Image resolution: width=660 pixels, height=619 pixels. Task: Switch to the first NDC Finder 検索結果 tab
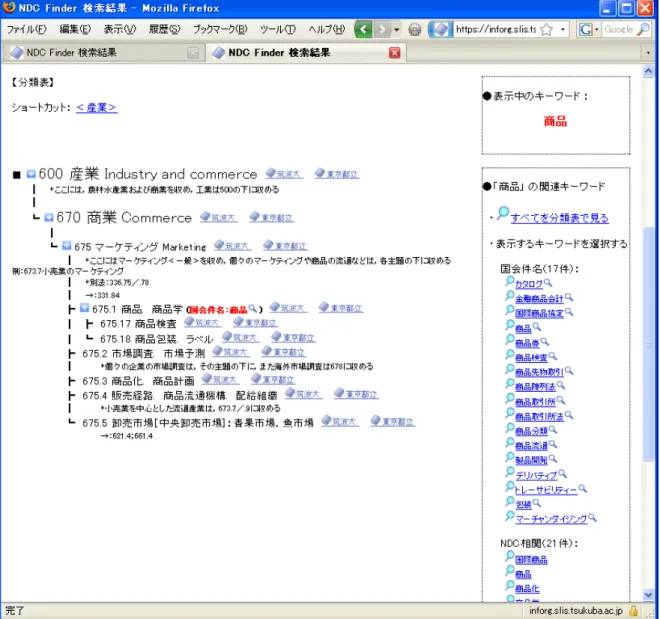[x=103, y=53]
